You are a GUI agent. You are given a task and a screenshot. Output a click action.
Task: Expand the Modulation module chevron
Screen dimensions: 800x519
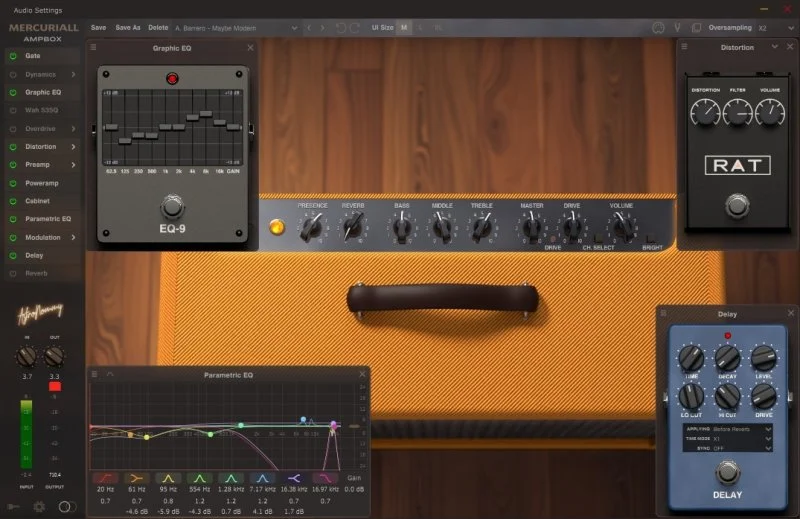(x=73, y=237)
